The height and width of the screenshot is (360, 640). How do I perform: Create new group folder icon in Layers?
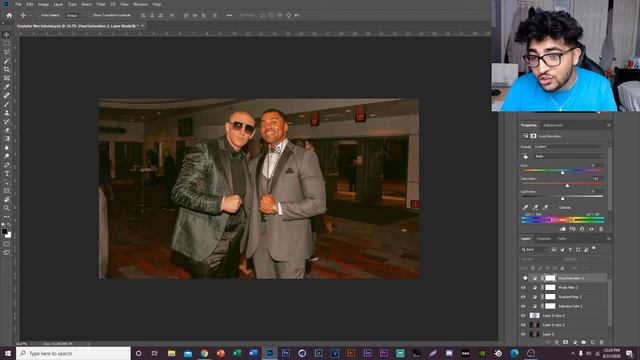pos(584,342)
